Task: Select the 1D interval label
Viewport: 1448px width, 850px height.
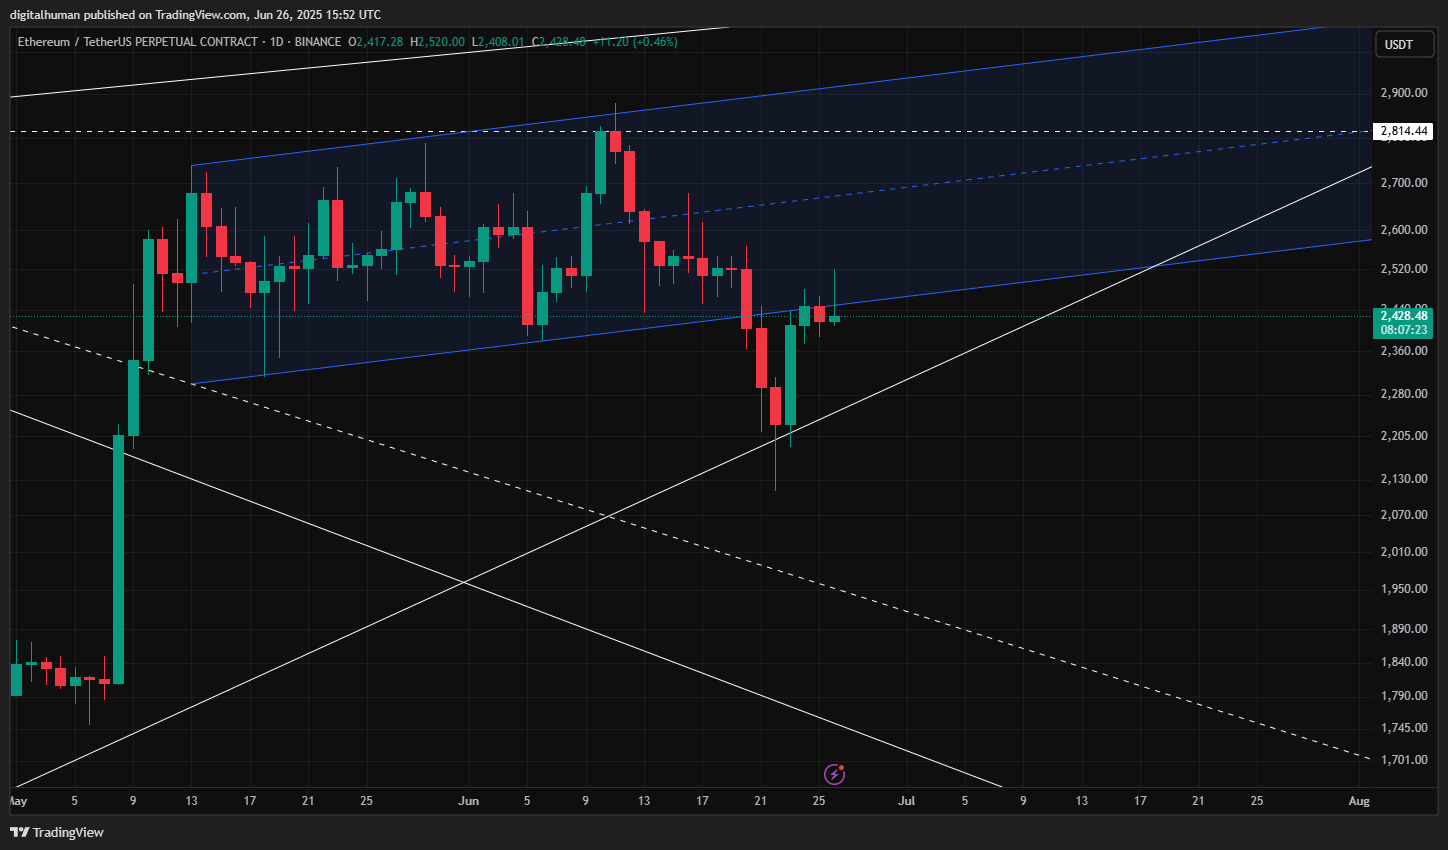Action: coord(277,42)
